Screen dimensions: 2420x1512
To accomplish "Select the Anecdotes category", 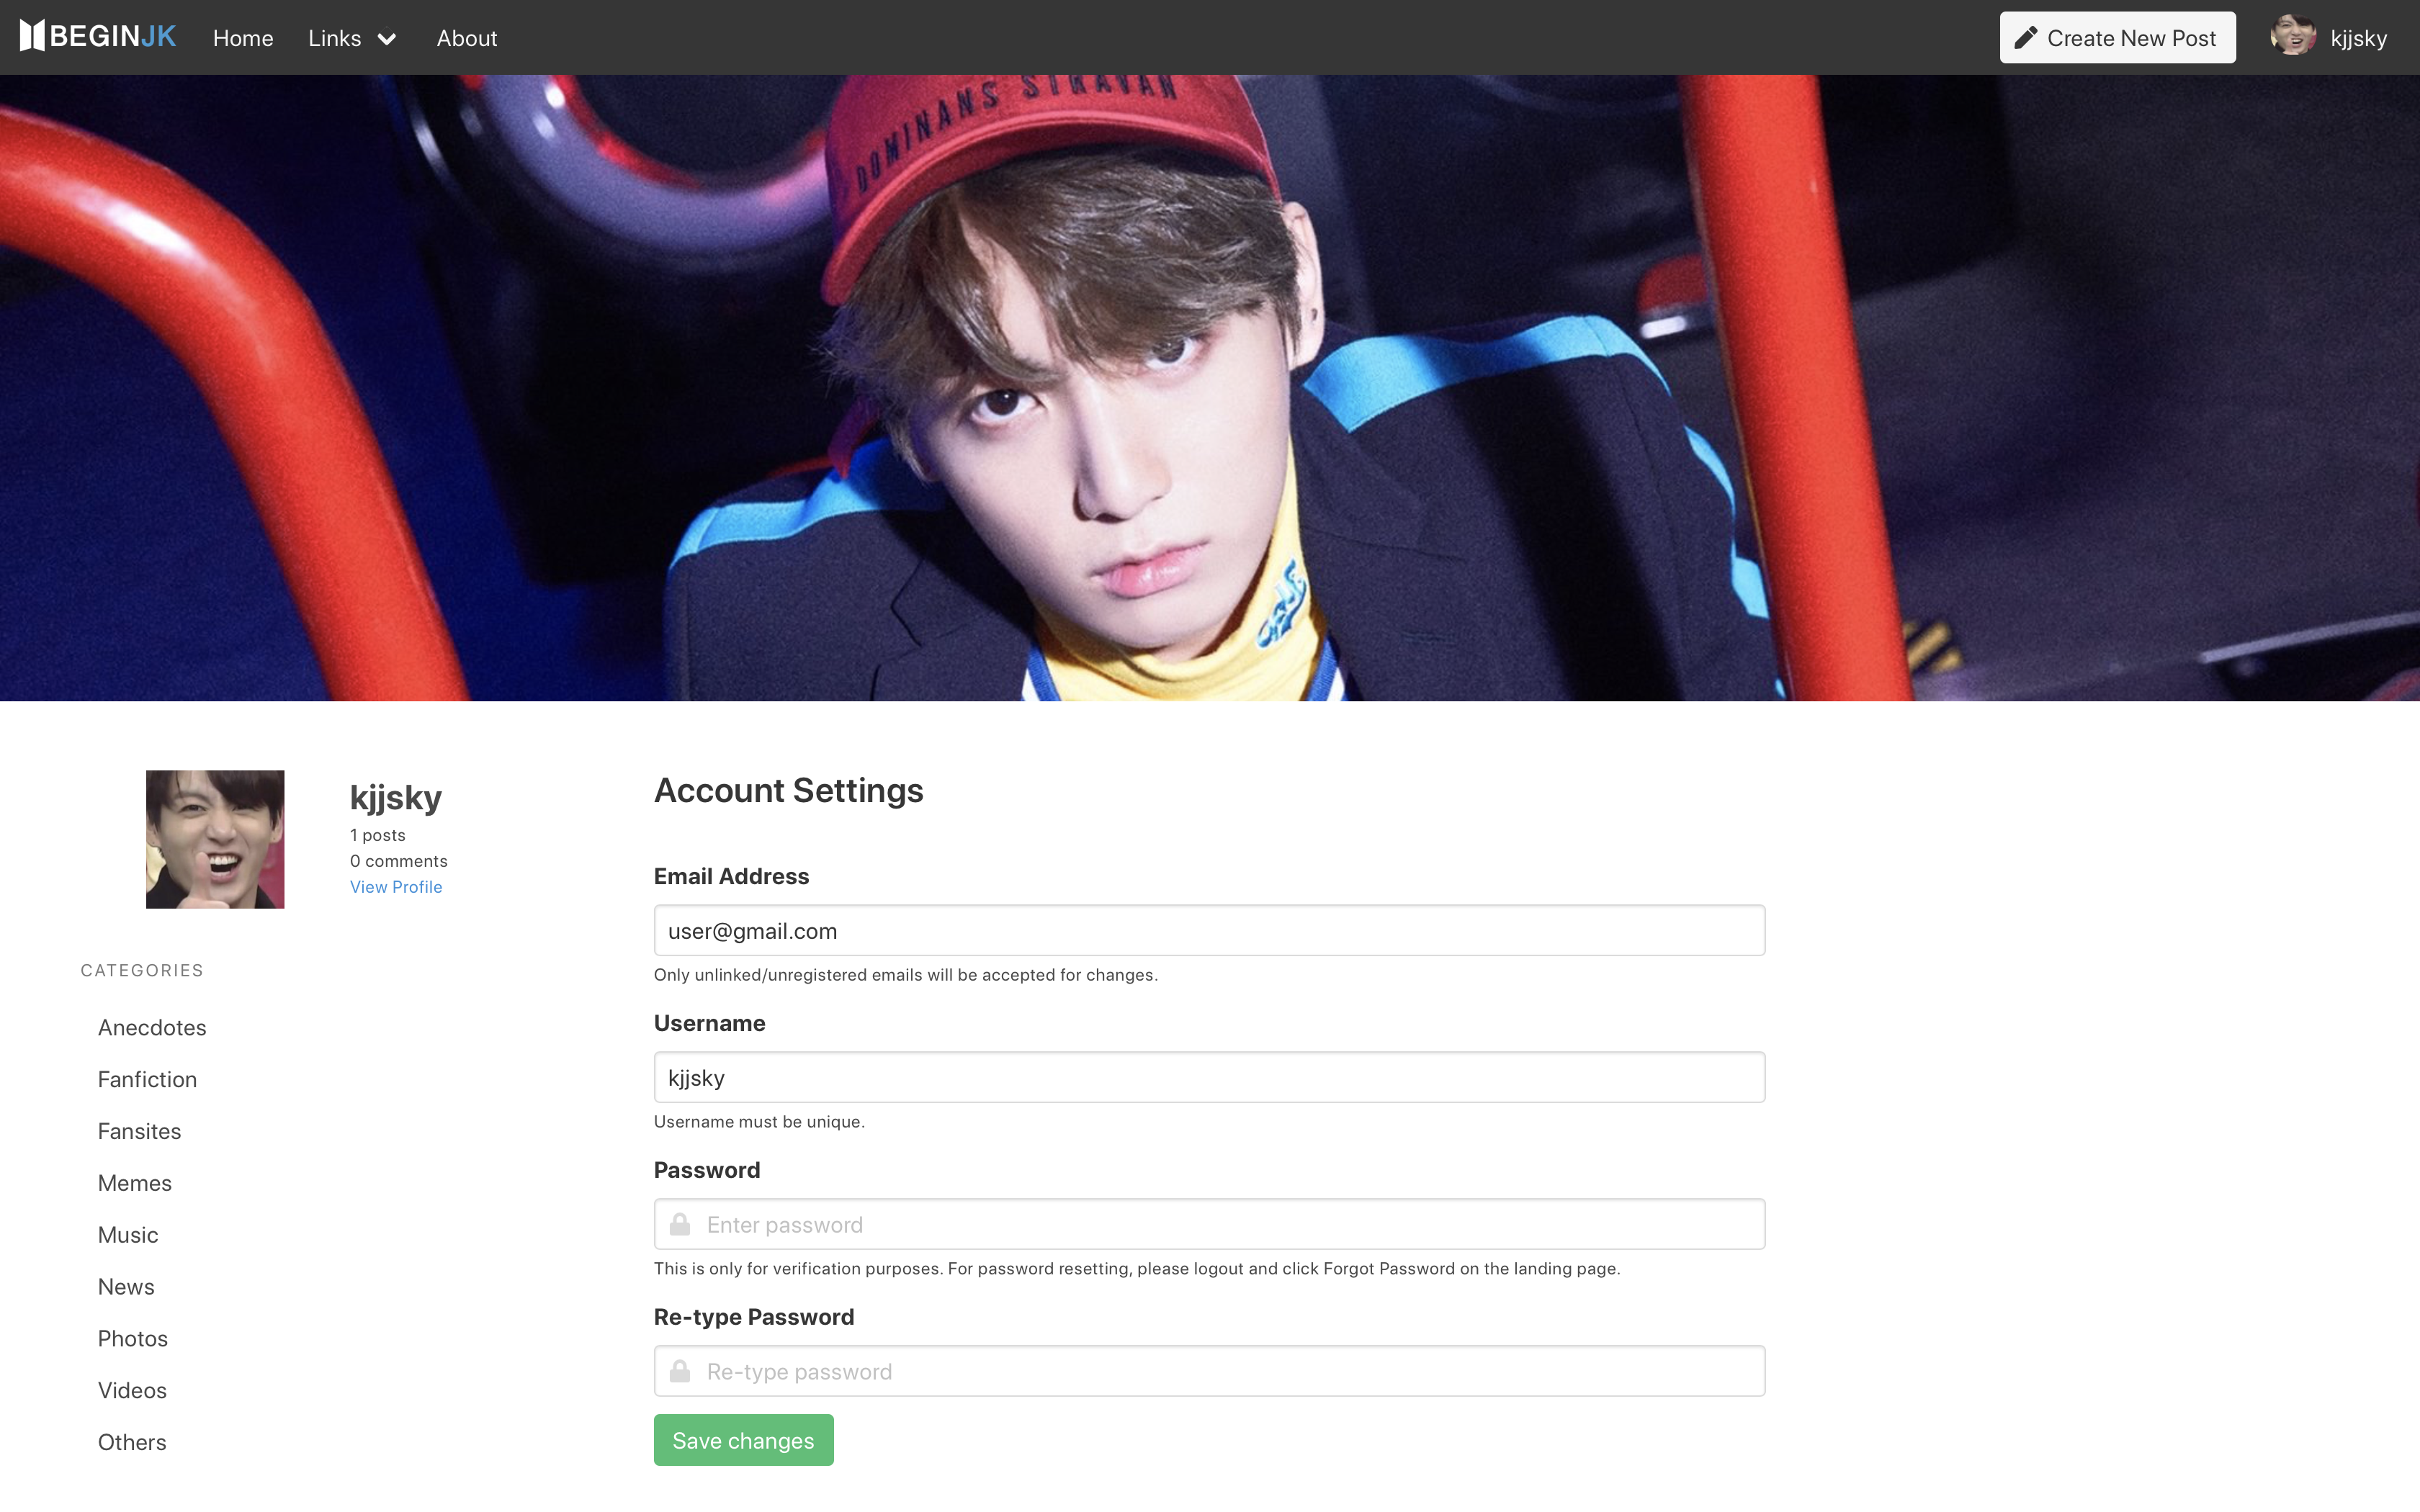I will pyautogui.click(x=152, y=1027).
